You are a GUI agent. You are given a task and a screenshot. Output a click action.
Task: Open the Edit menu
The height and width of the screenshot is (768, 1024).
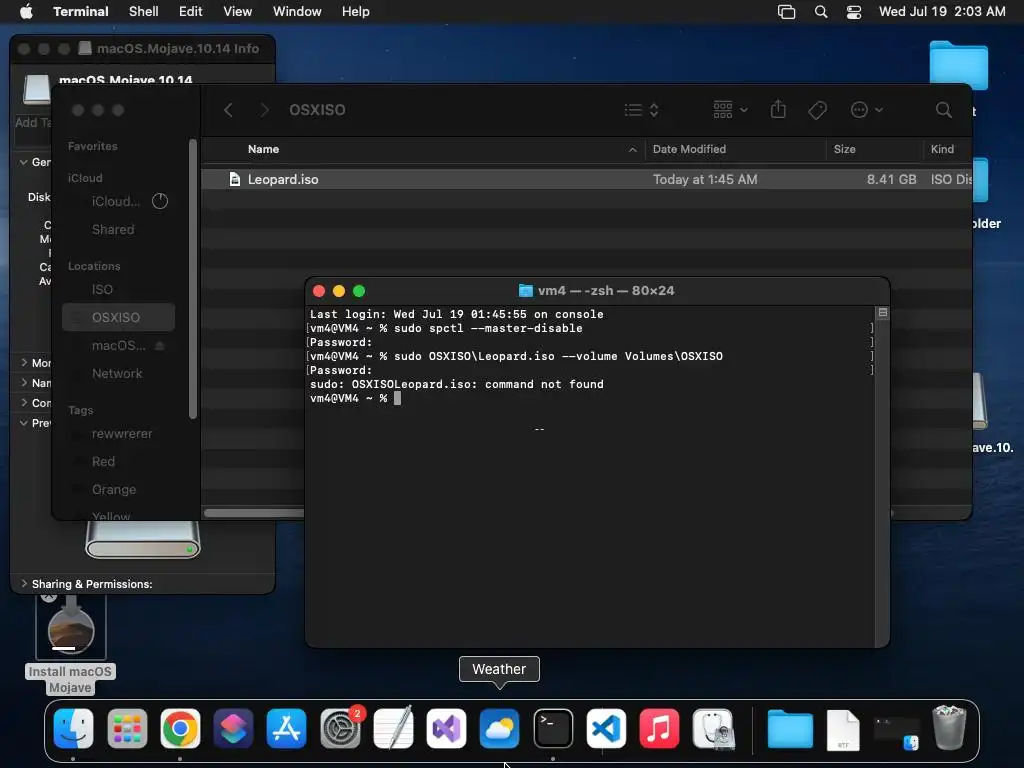pyautogui.click(x=191, y=12)
